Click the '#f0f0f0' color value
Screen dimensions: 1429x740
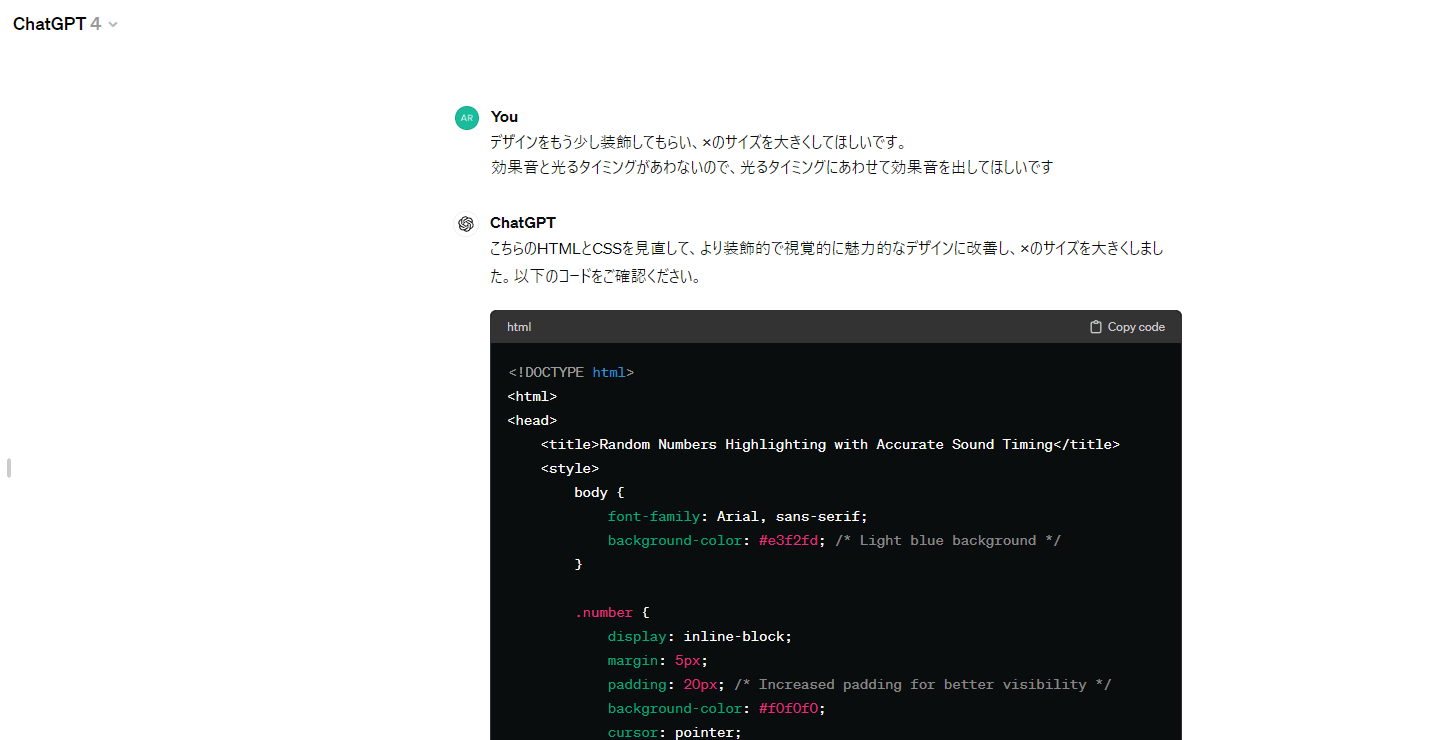788,708
